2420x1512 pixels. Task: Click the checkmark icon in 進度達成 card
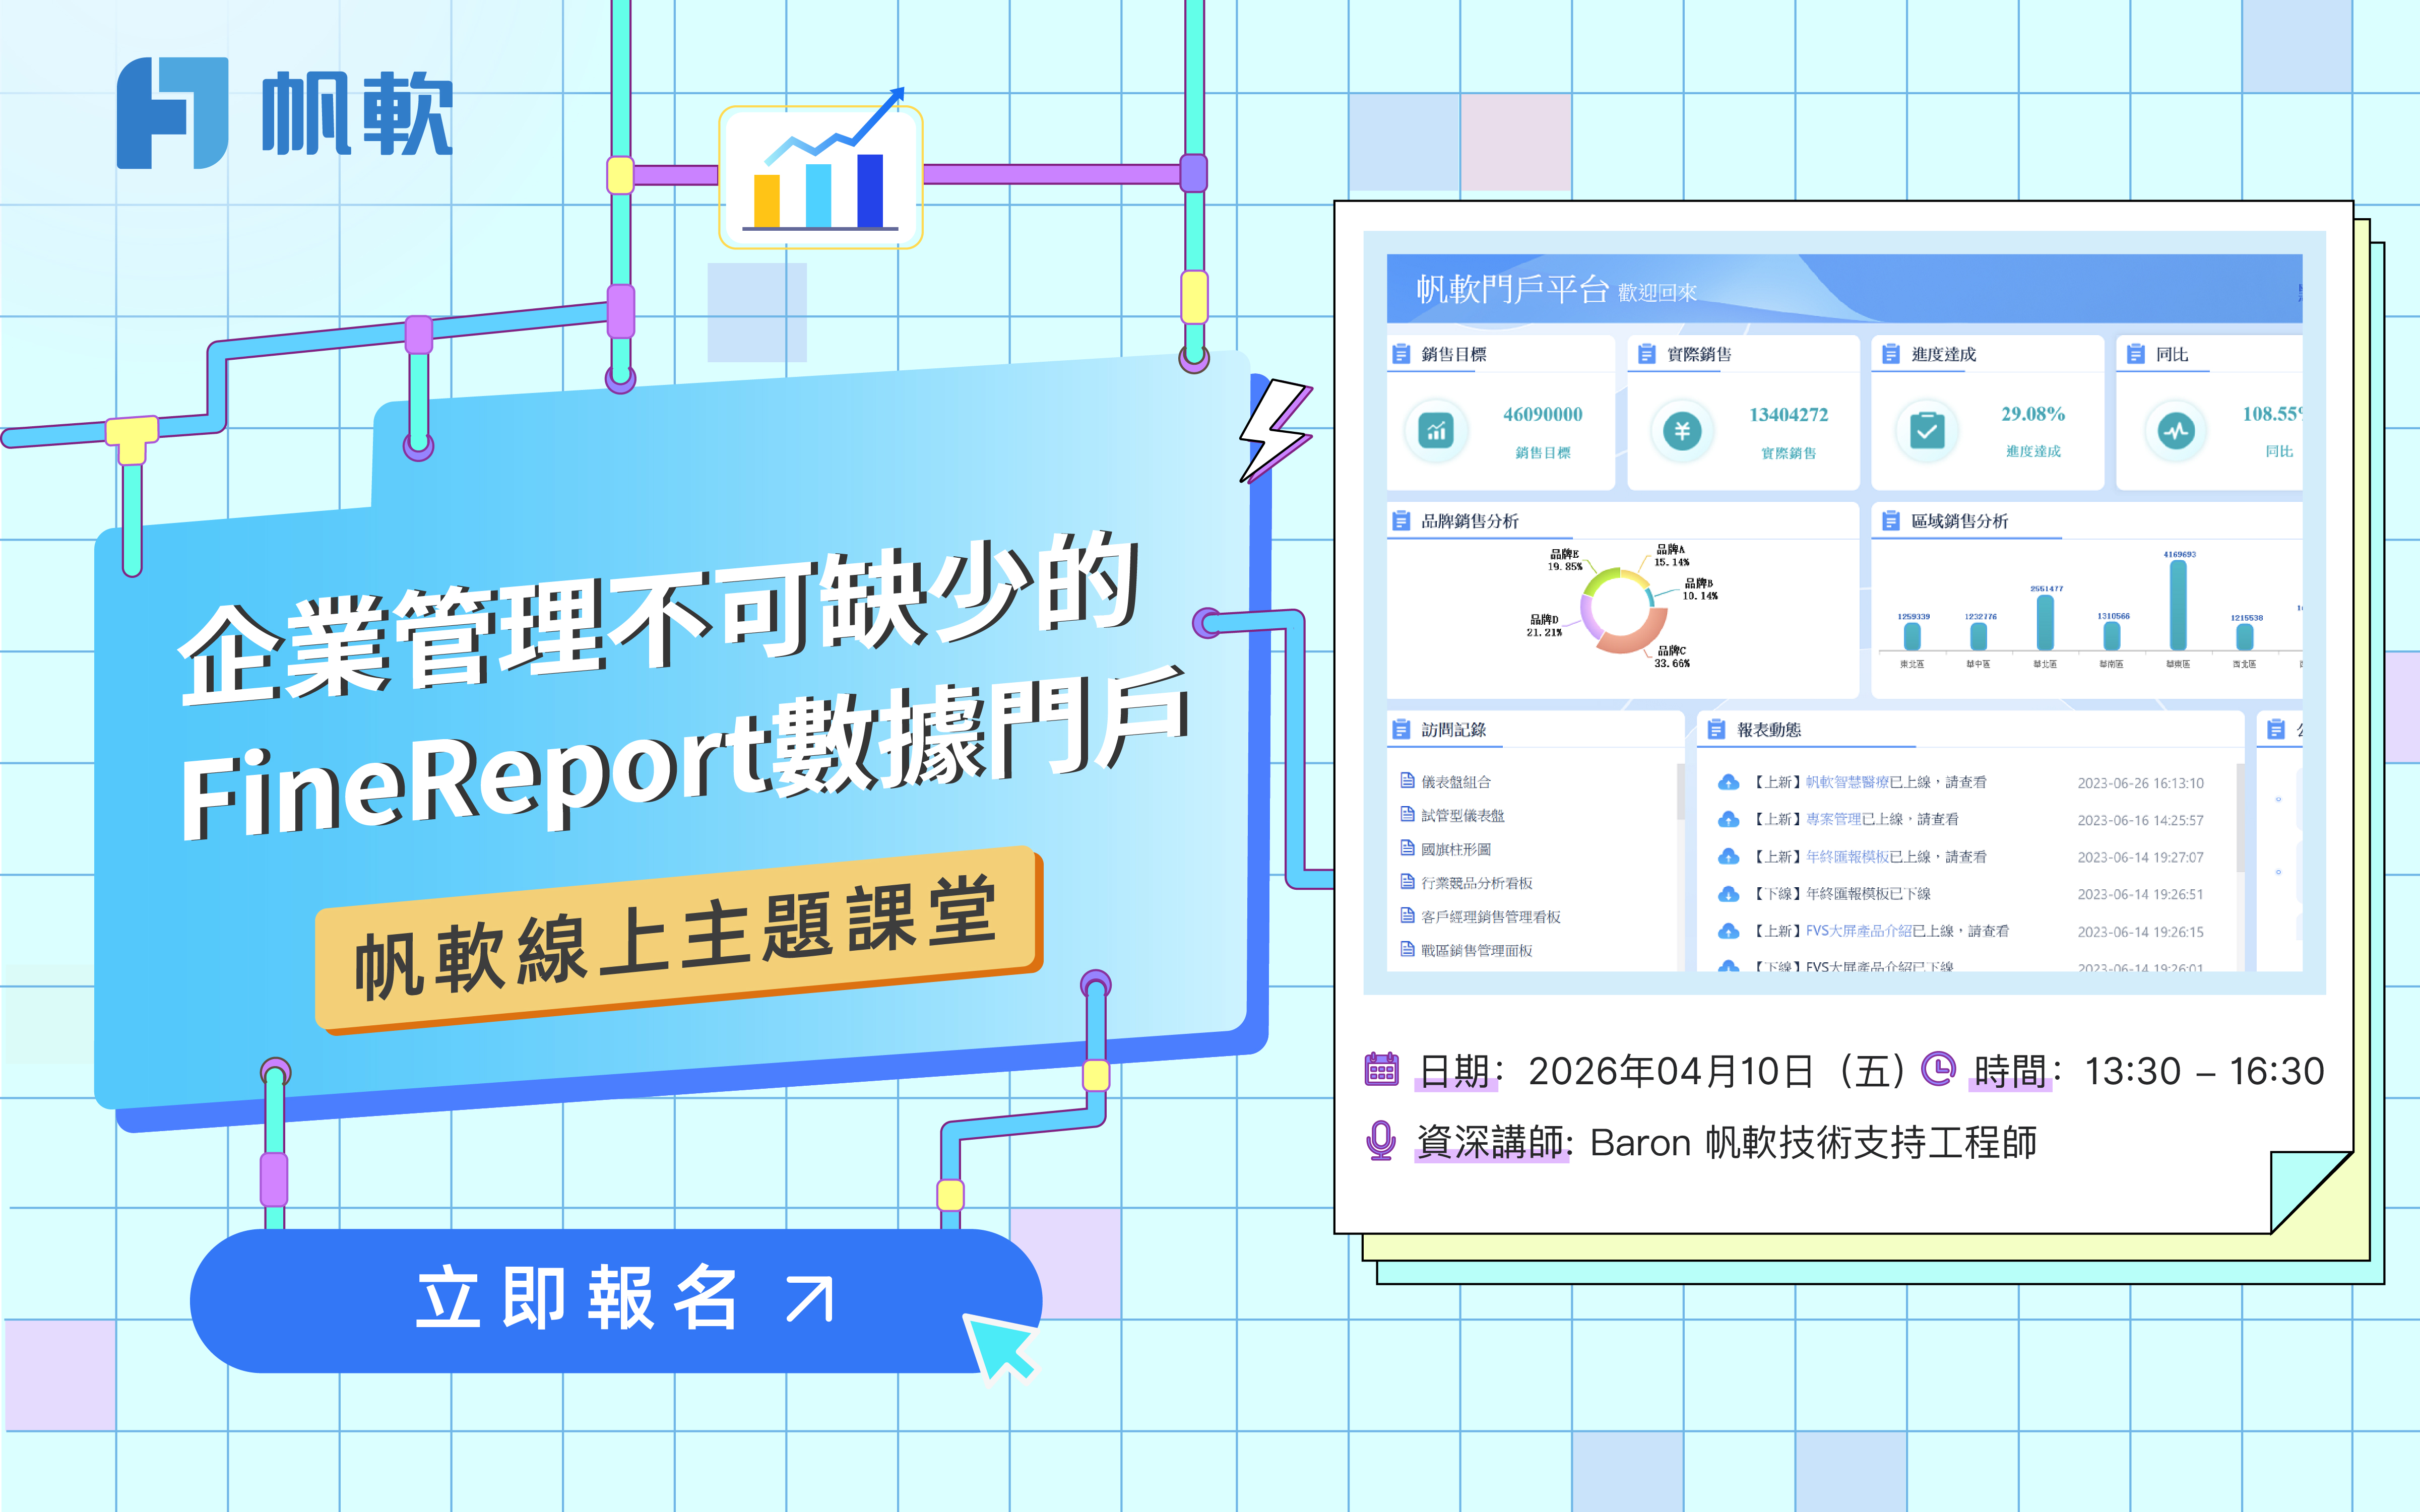(x=1926, y=431)
